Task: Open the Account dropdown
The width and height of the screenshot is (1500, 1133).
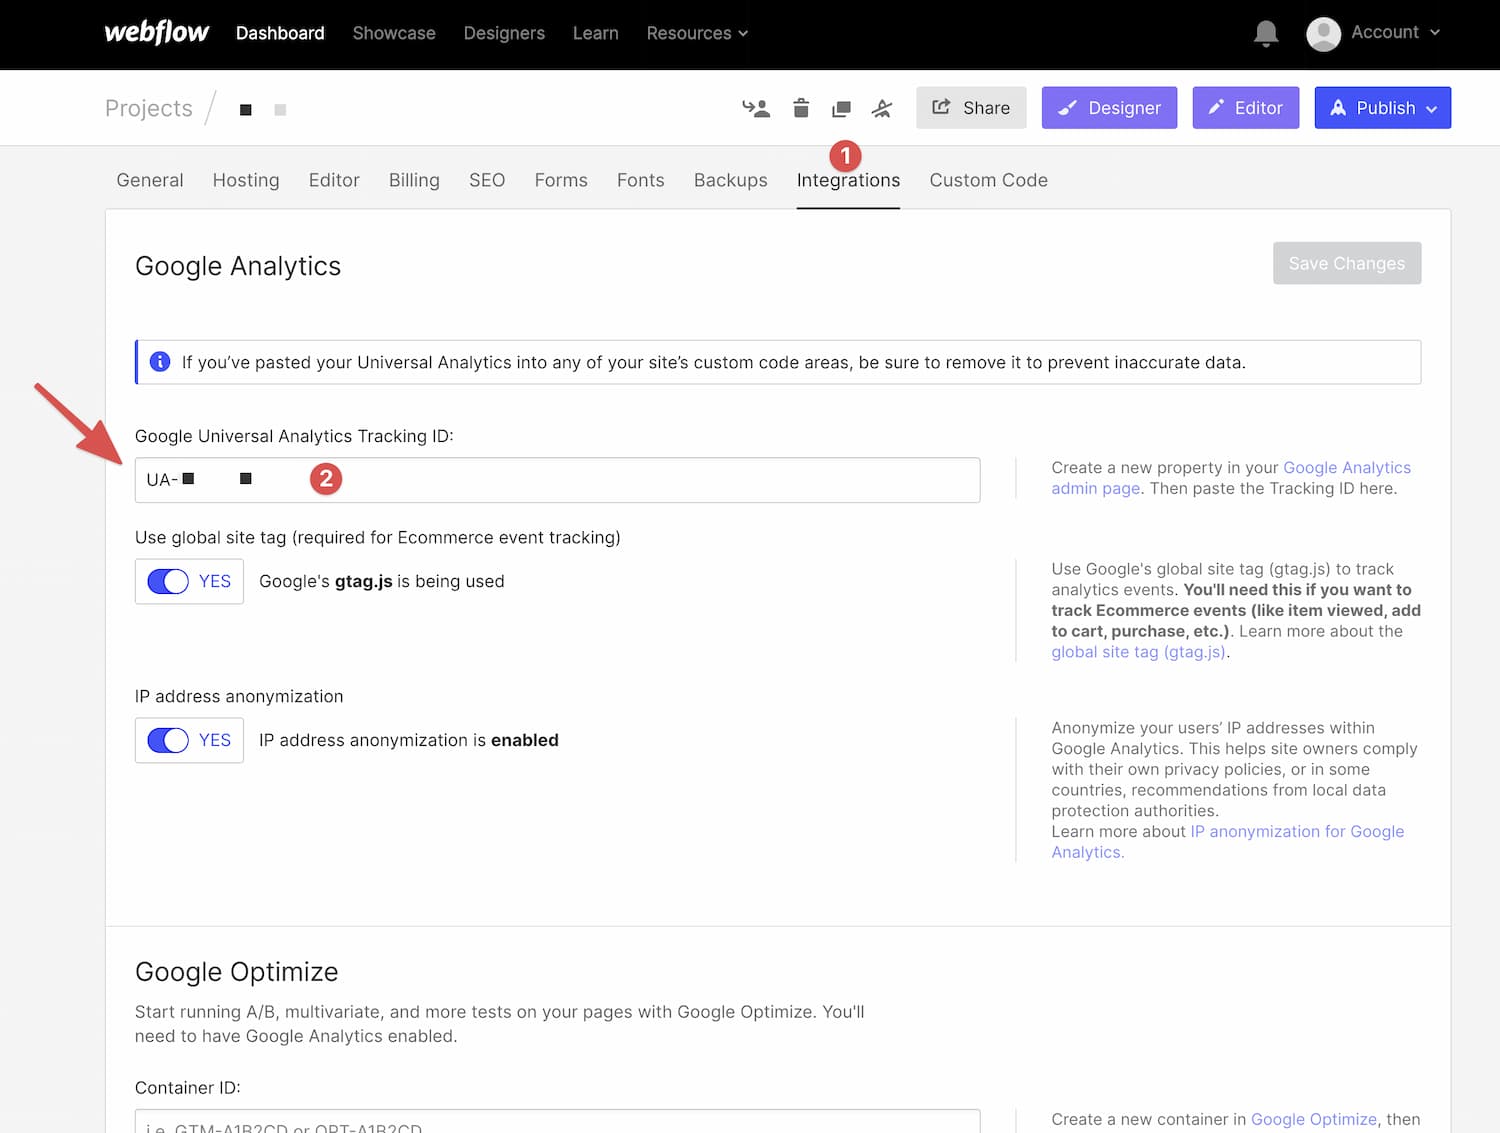Action: (1395, 32)
